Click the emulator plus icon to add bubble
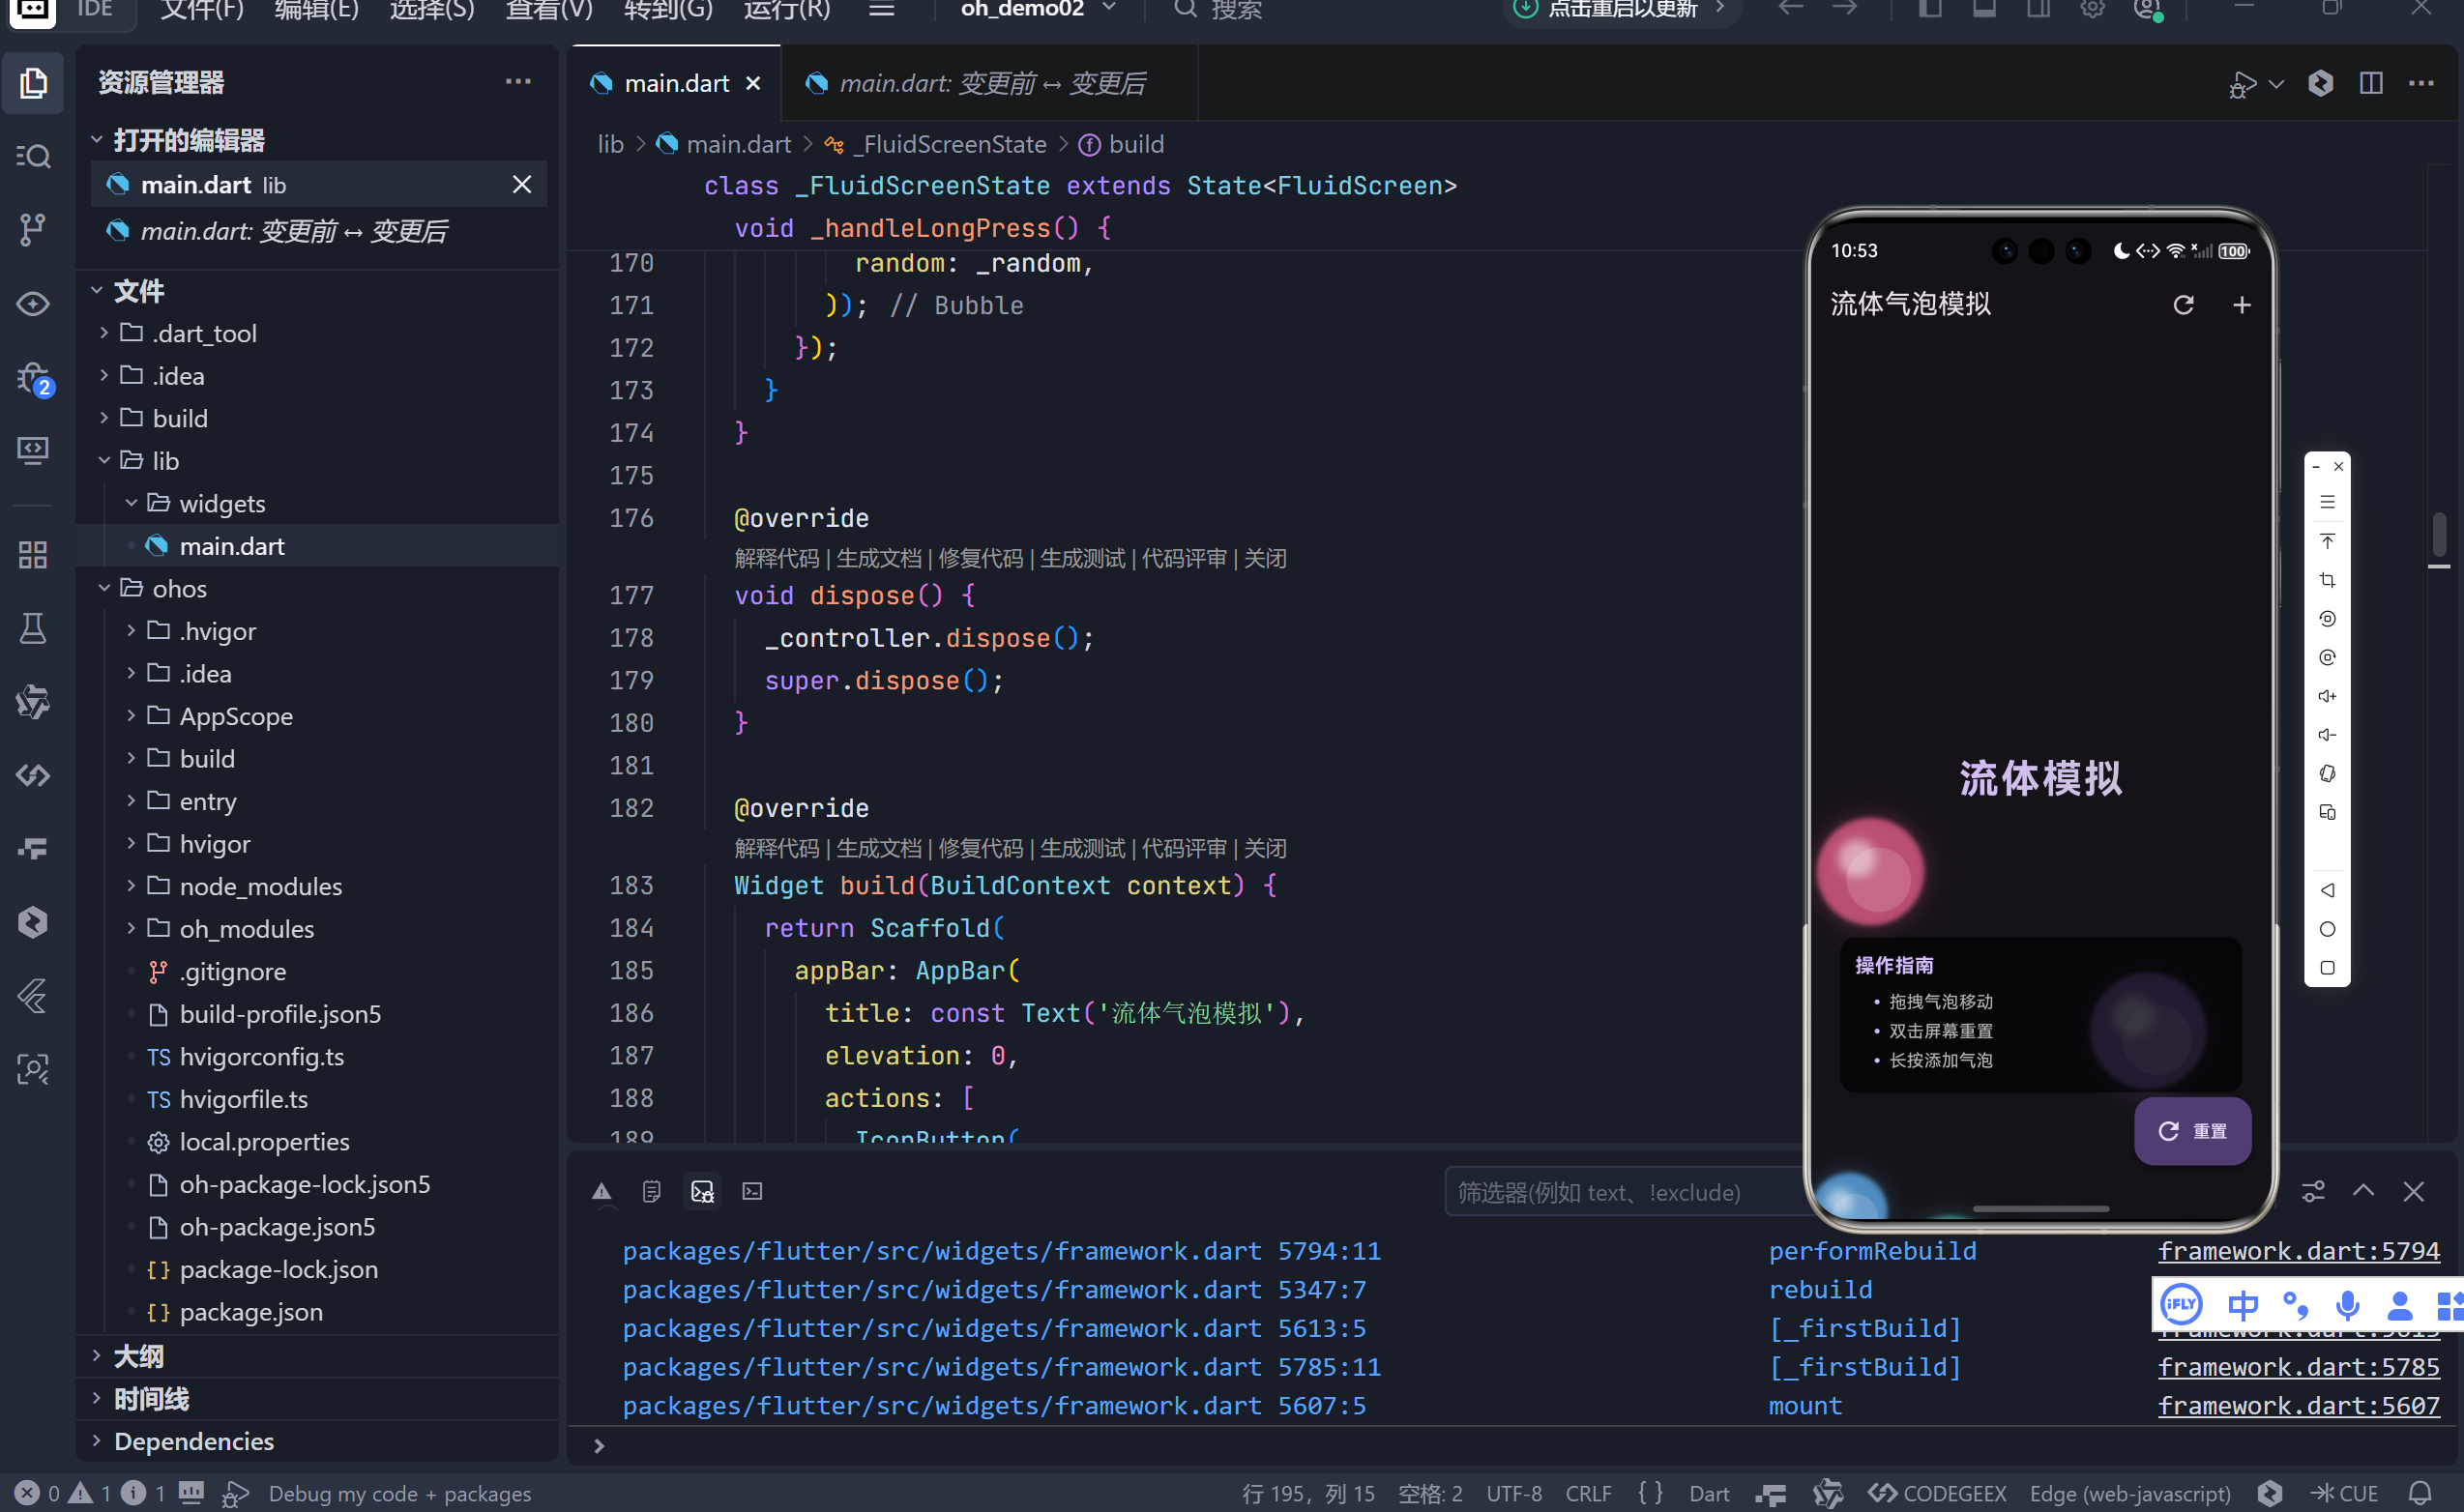The height and width of the screenshot is (1512, 2464). [x=2242, y=305]
